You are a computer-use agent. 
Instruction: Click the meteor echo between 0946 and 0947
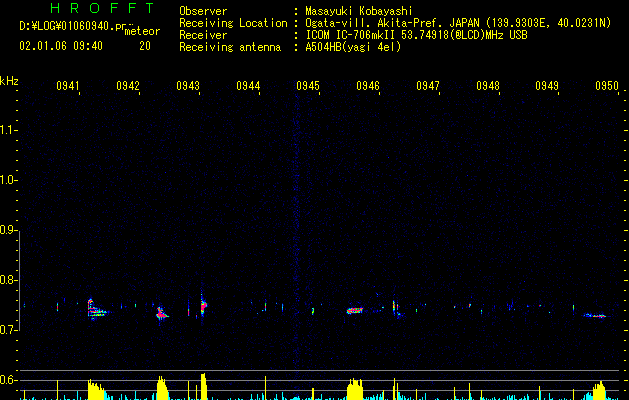396,309
